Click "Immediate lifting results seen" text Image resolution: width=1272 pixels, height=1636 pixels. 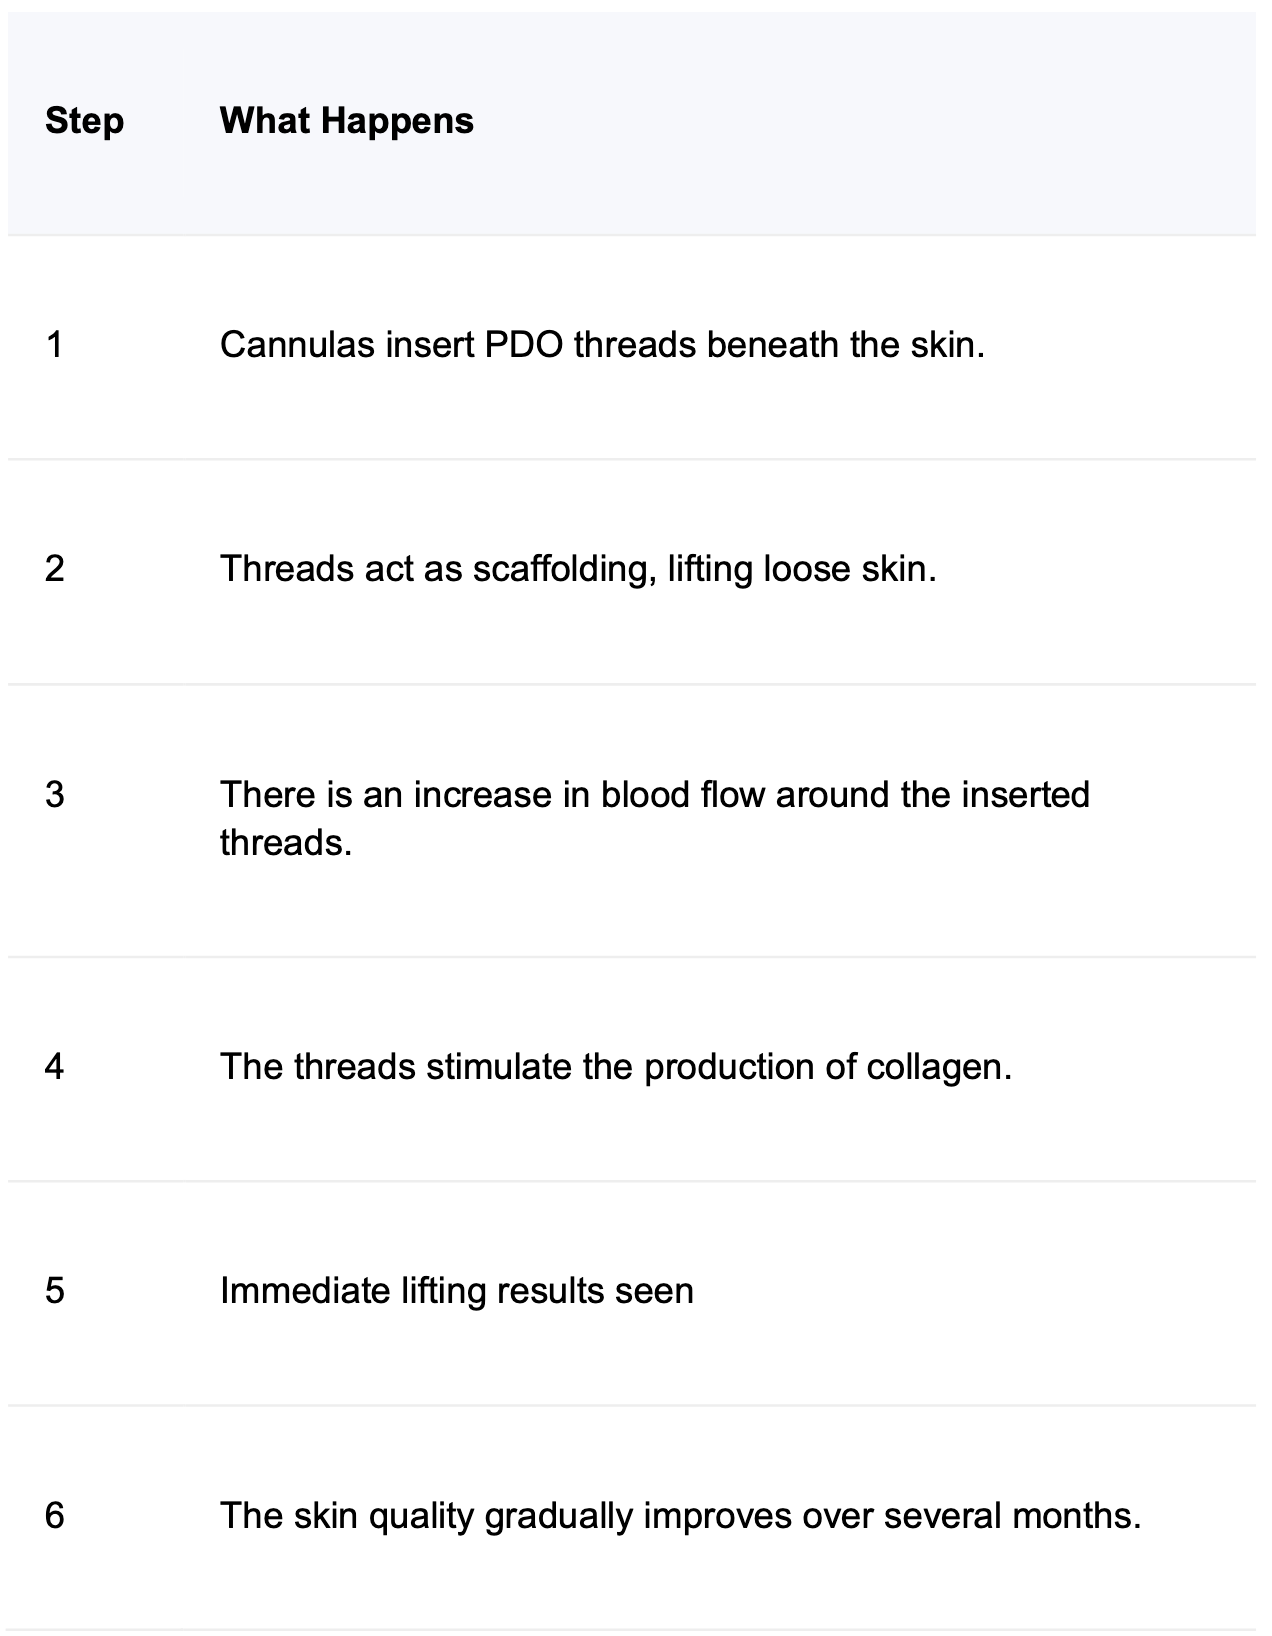(456, 1291)
